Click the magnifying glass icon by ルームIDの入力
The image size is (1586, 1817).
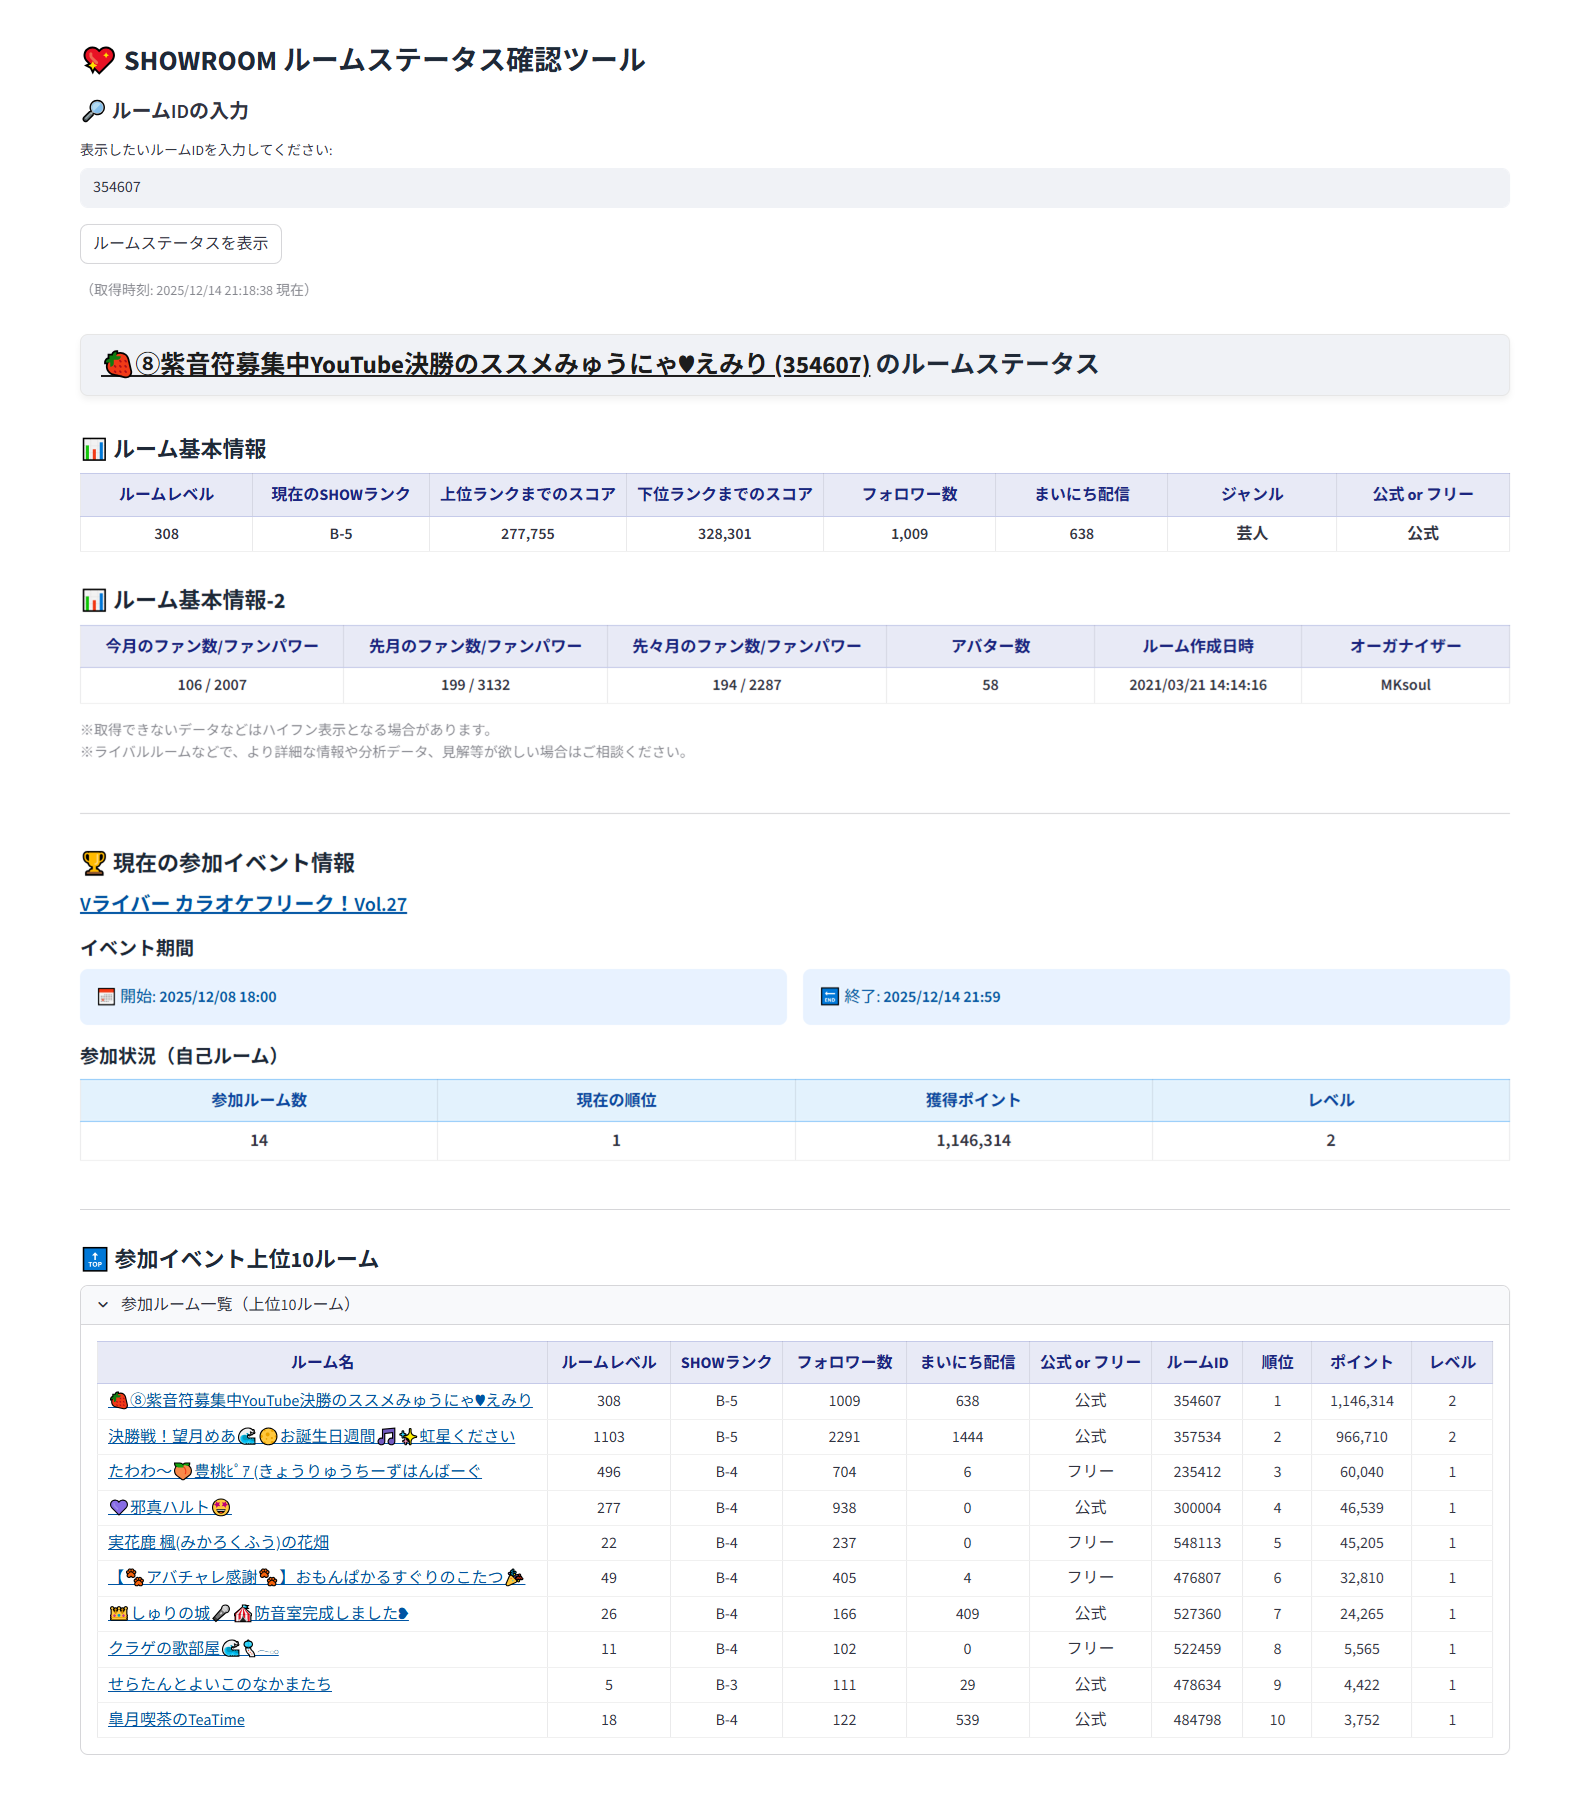click(x=93, y=111)
